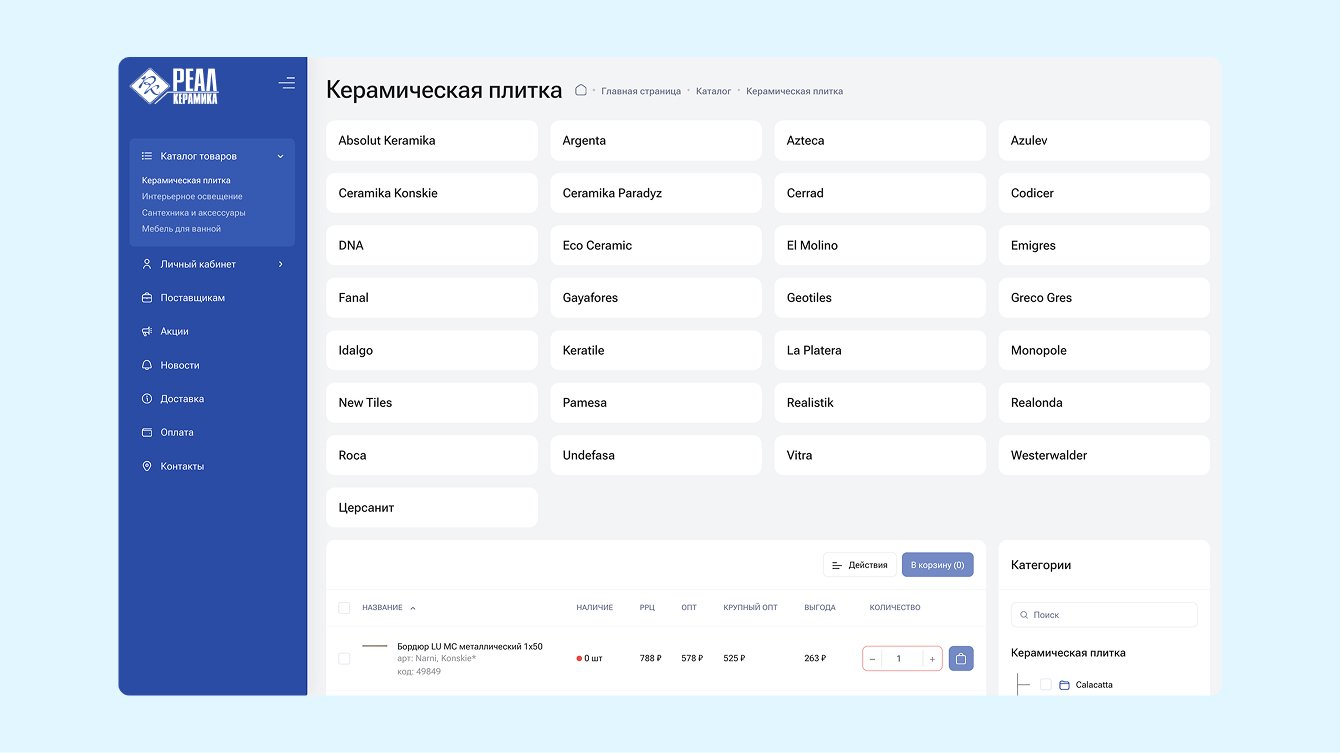Screen dimensions: 1340x753
Task: Open the Cerrad brand card
Action: click(880, 193)
